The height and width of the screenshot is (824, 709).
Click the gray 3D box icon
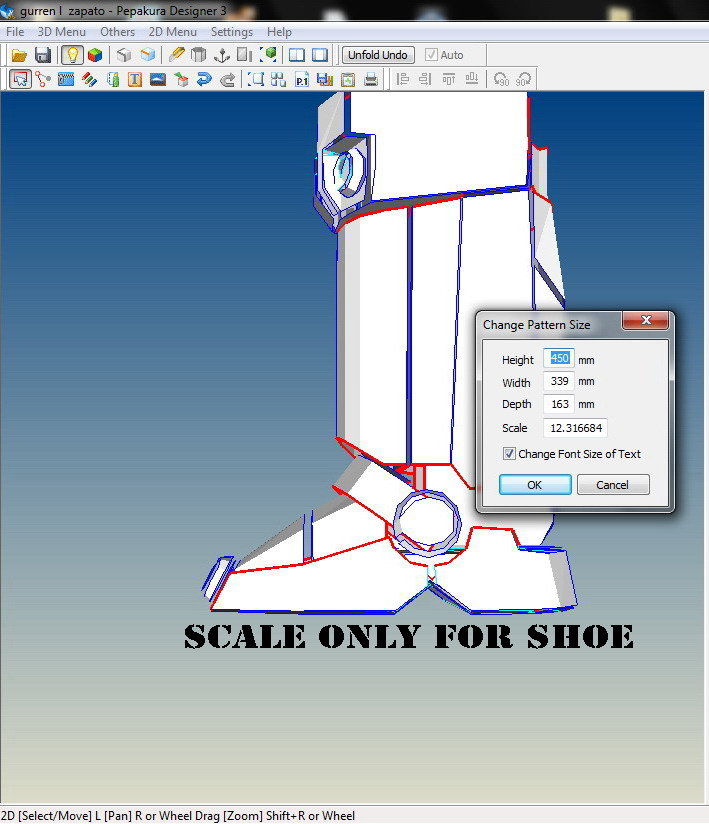[x=124, y=55]
